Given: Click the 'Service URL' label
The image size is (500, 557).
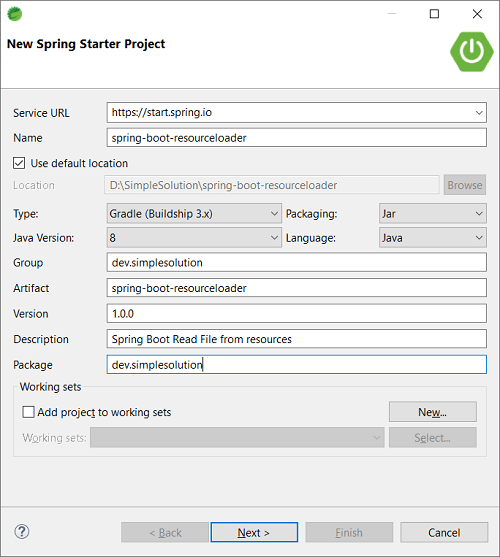Looking at the screenshot, I should pyautogui.click(x=41, y=113).
